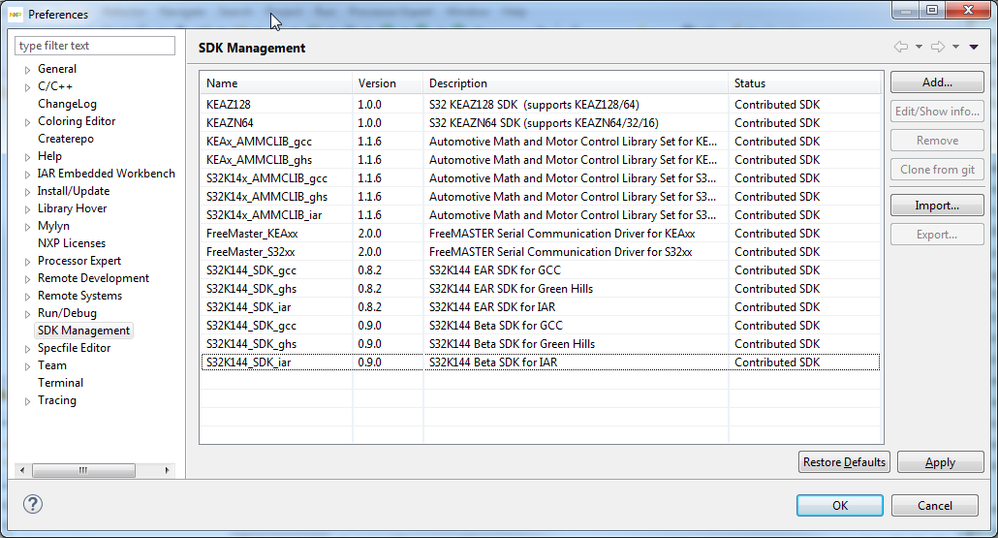The width and height of the screenshot is (998, 538).
Task: Select the KEAZN64 SDK row
Action: coord(541,123)
